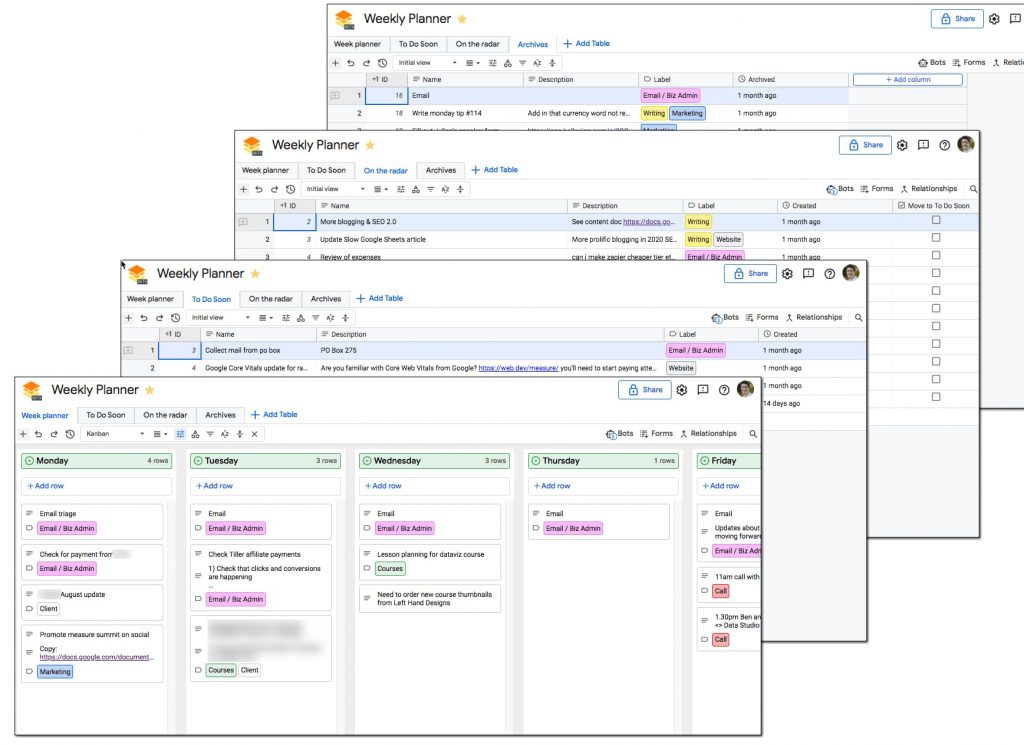This screenshot has height=745, width=1024.
Task: Open the Kanban view dropdown
Action: pos(114,434)
